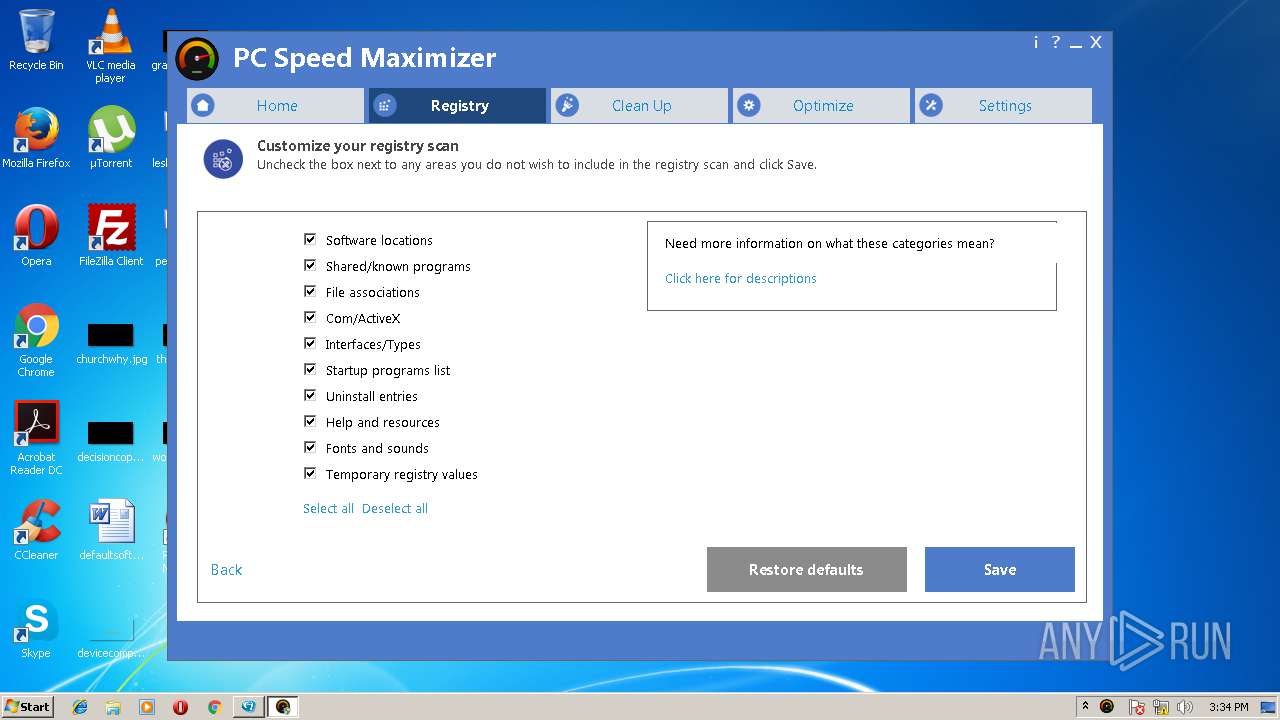
Task: Click the Clean Up broom icon
Action: point(567,105)
